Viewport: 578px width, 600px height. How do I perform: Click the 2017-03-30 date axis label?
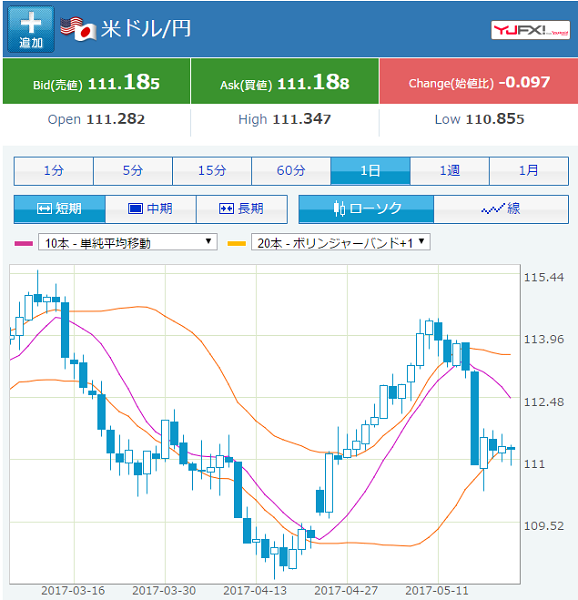point(164,590)
